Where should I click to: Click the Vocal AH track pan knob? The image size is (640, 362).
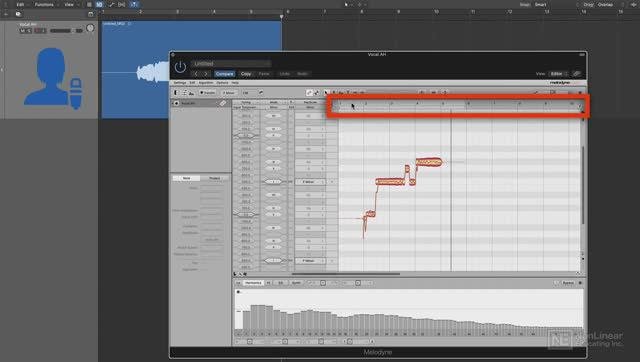pos(90,28)
